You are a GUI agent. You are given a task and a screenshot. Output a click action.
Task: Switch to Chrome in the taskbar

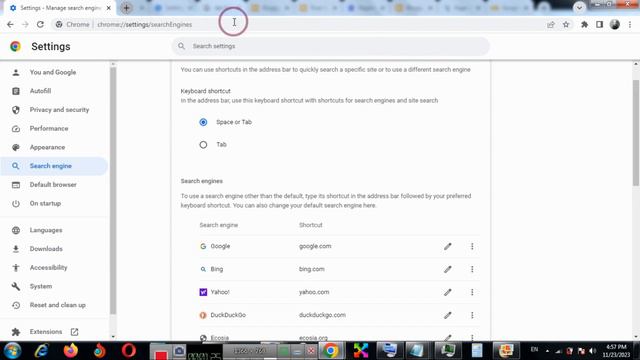pyautogui.click(x=331, y=351)
